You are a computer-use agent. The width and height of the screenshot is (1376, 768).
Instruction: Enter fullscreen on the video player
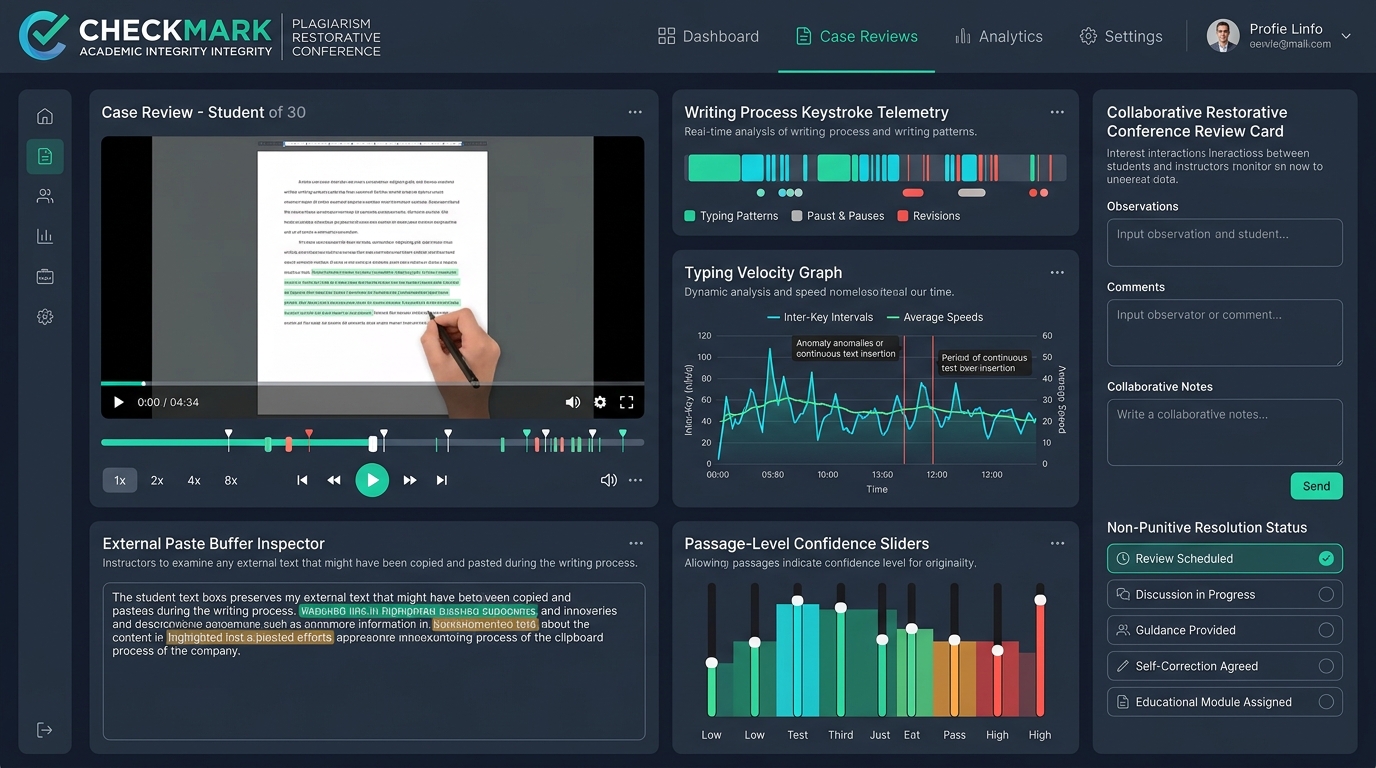pos(627,402)
